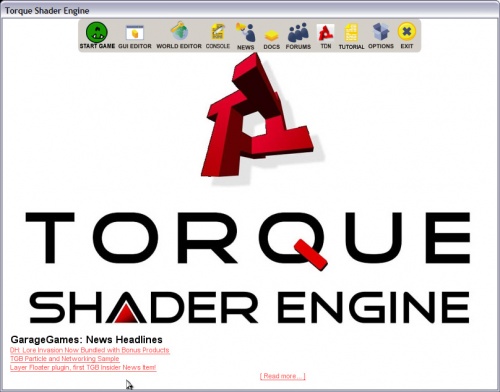Visit Forums people icon

pyautogui.click(x=298, y=32)
